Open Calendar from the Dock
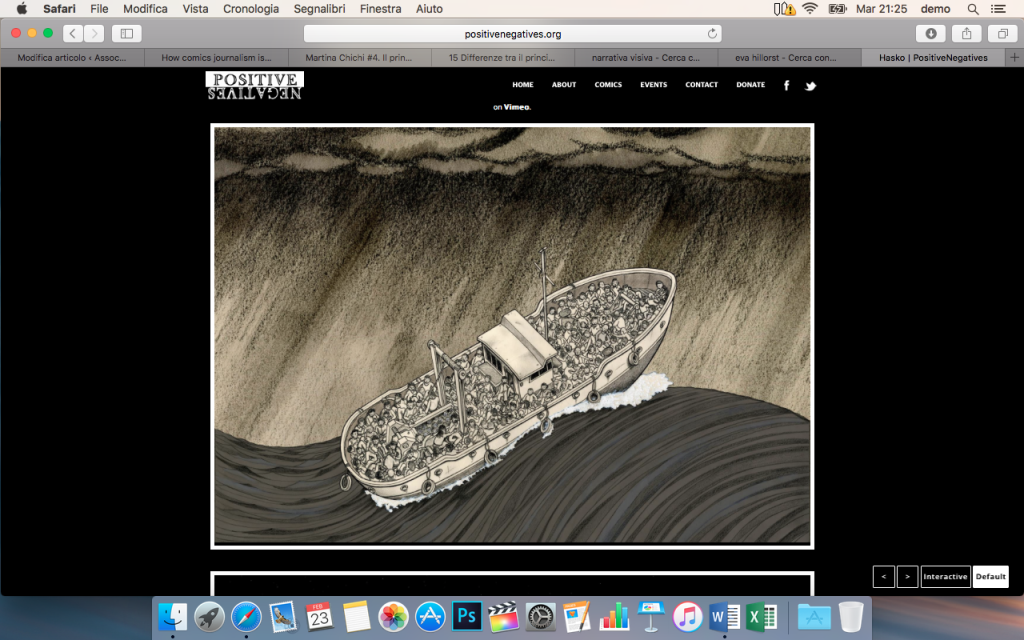Screen dimensions: 1024x640 (319, 616)
